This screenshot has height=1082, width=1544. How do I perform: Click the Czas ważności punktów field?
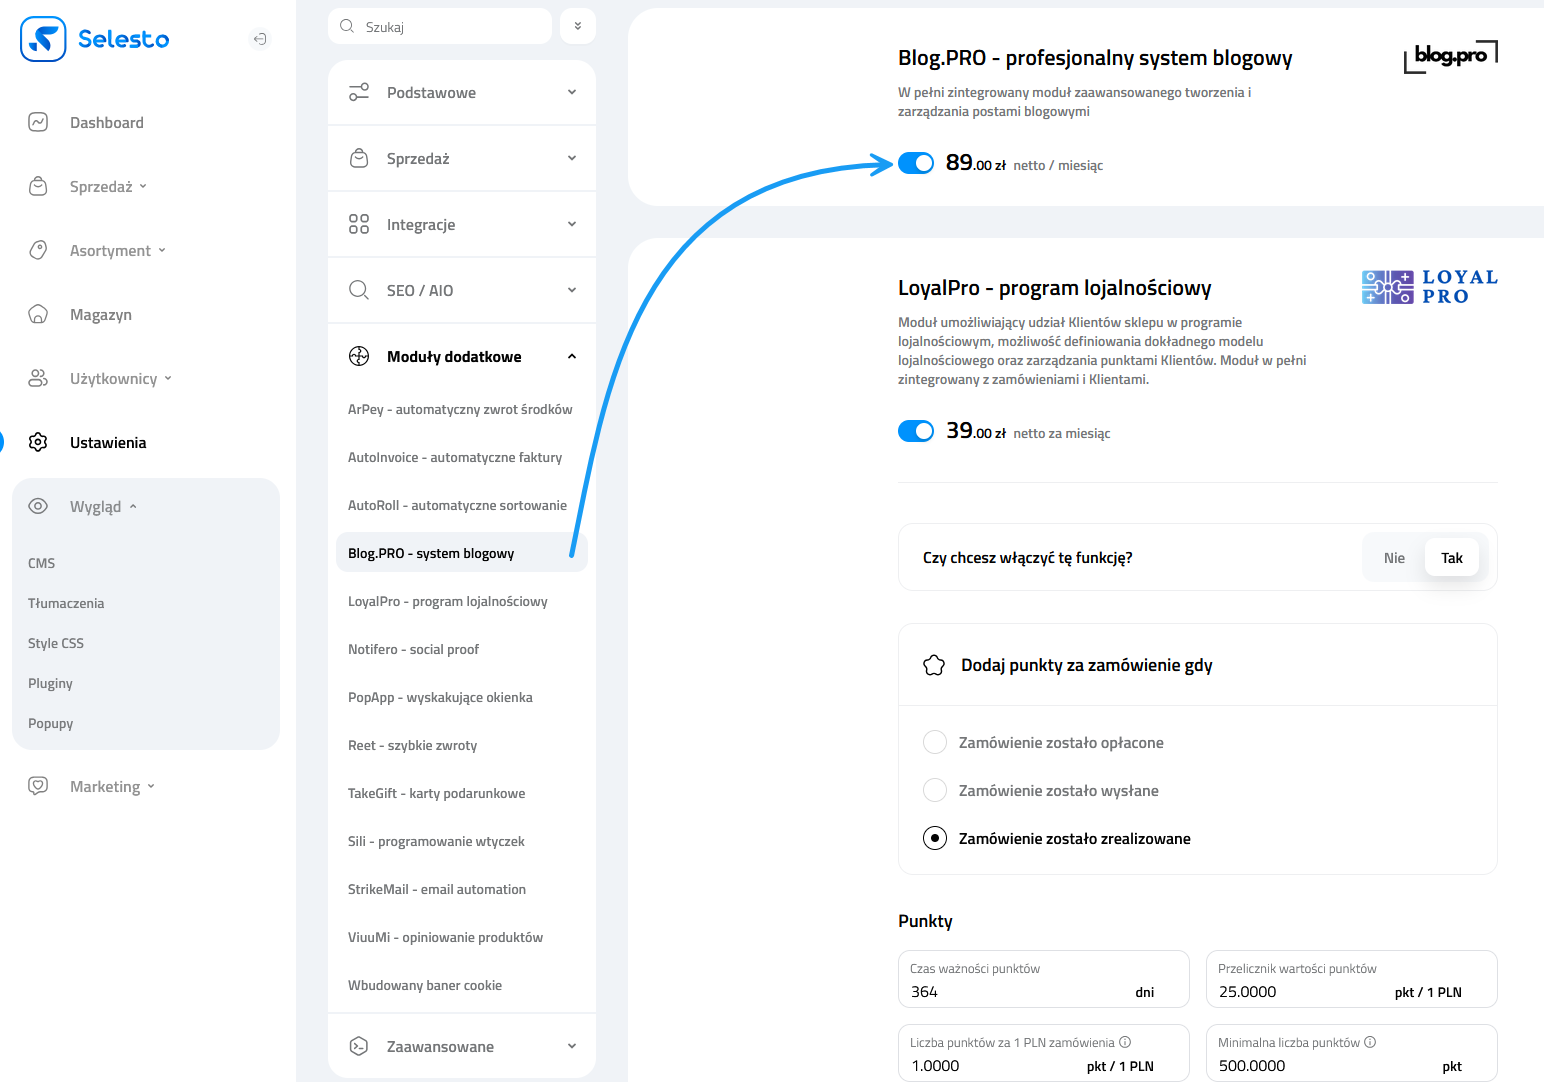click(x=1020, y=991)
